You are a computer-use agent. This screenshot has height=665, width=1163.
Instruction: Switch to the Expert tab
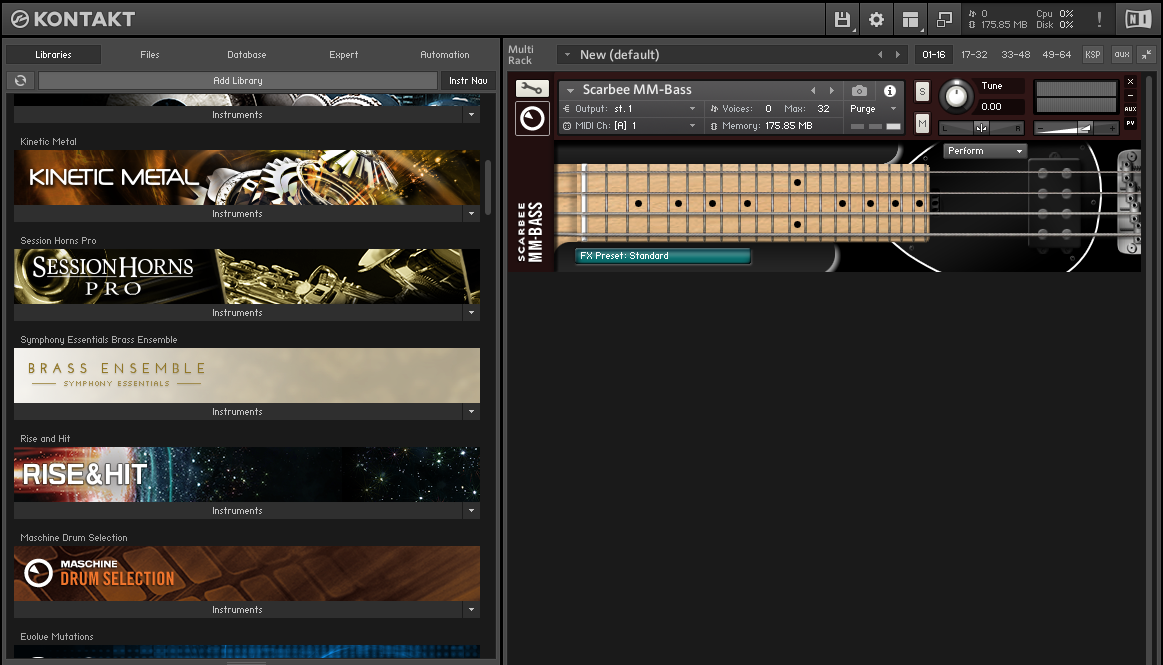tap(343, 54)
